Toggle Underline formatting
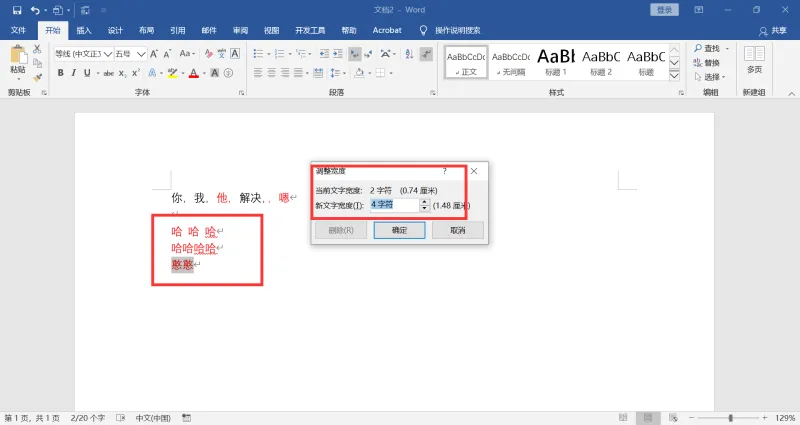 click(x=87, y=73)
